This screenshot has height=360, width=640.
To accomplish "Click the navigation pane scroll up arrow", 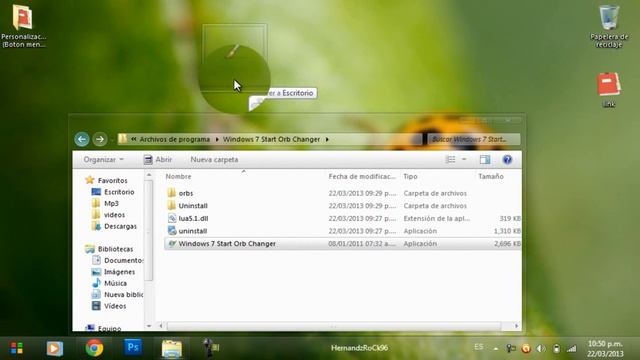I will coord(149,175).
